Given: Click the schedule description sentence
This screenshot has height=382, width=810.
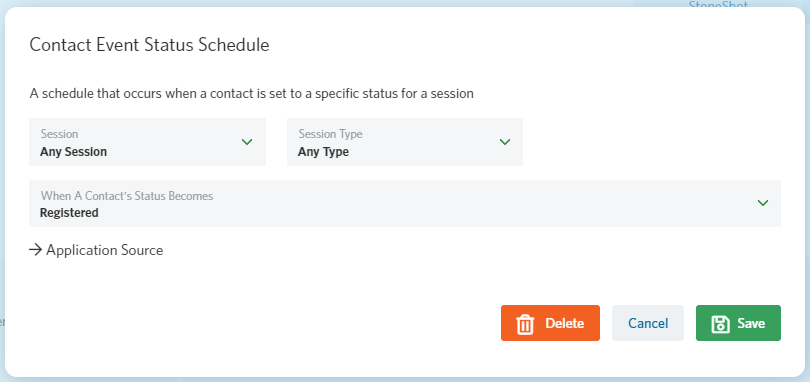Looking at the screenshot, I should point(252,94).
